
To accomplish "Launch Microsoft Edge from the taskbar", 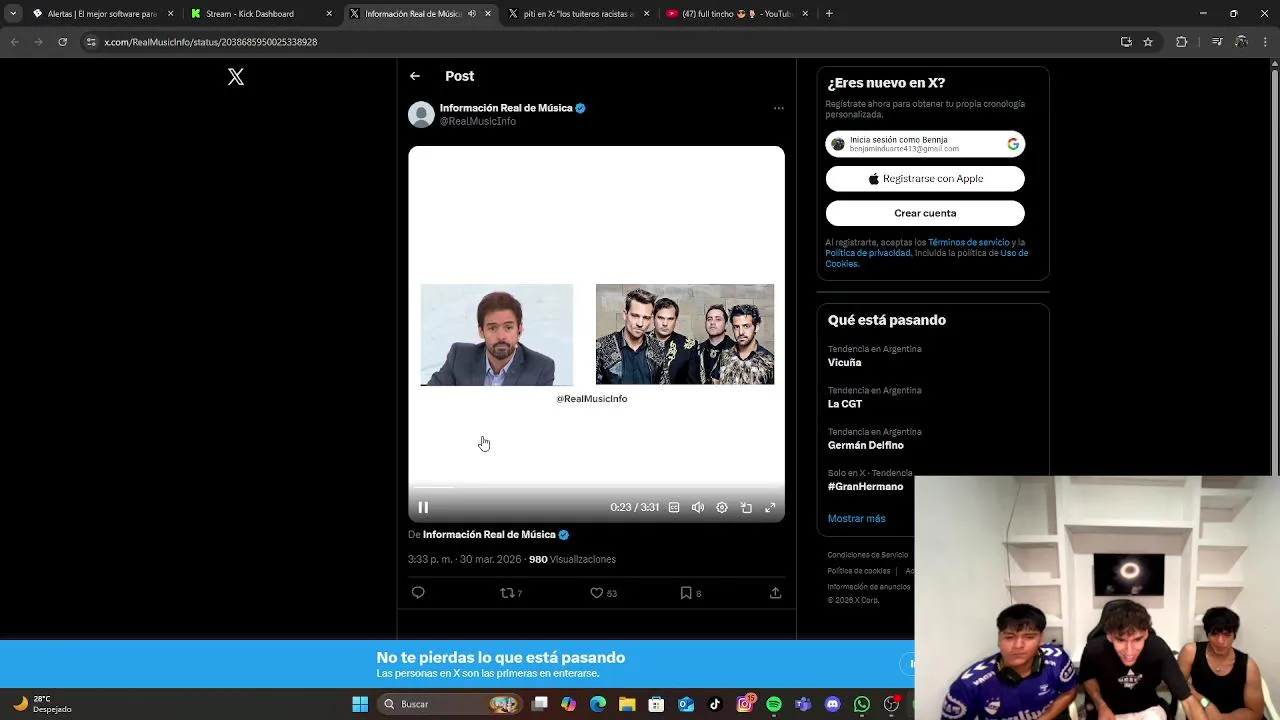I will pyautogui.click(x=598, y=704).
